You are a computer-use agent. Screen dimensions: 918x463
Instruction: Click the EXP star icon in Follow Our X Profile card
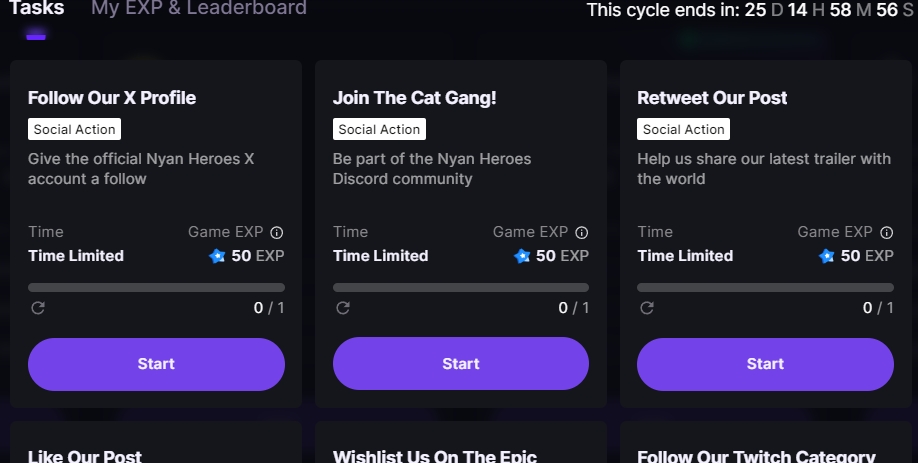pyautogui.click(x=217, y=256)
